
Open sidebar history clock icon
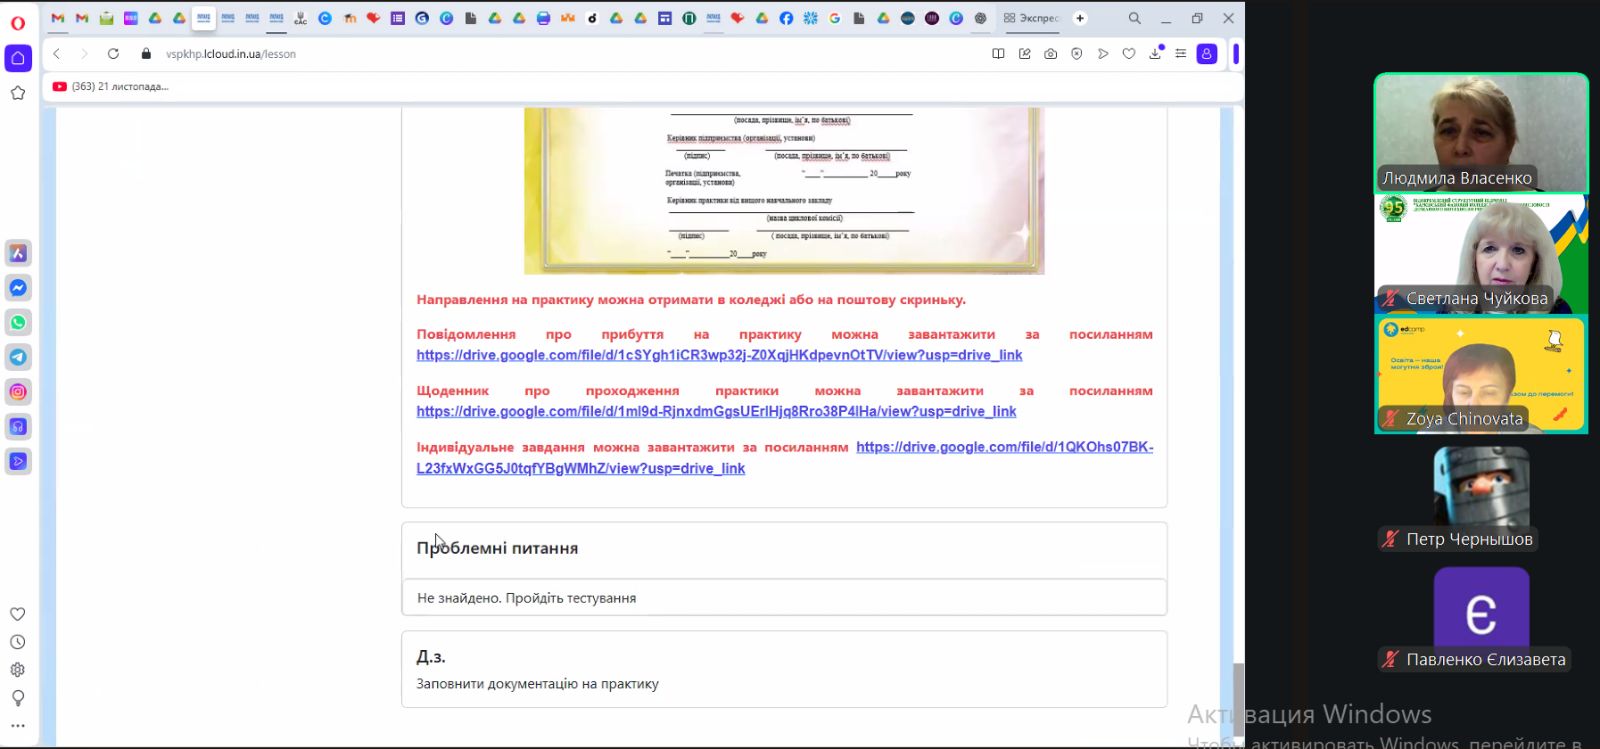[18, 642]
